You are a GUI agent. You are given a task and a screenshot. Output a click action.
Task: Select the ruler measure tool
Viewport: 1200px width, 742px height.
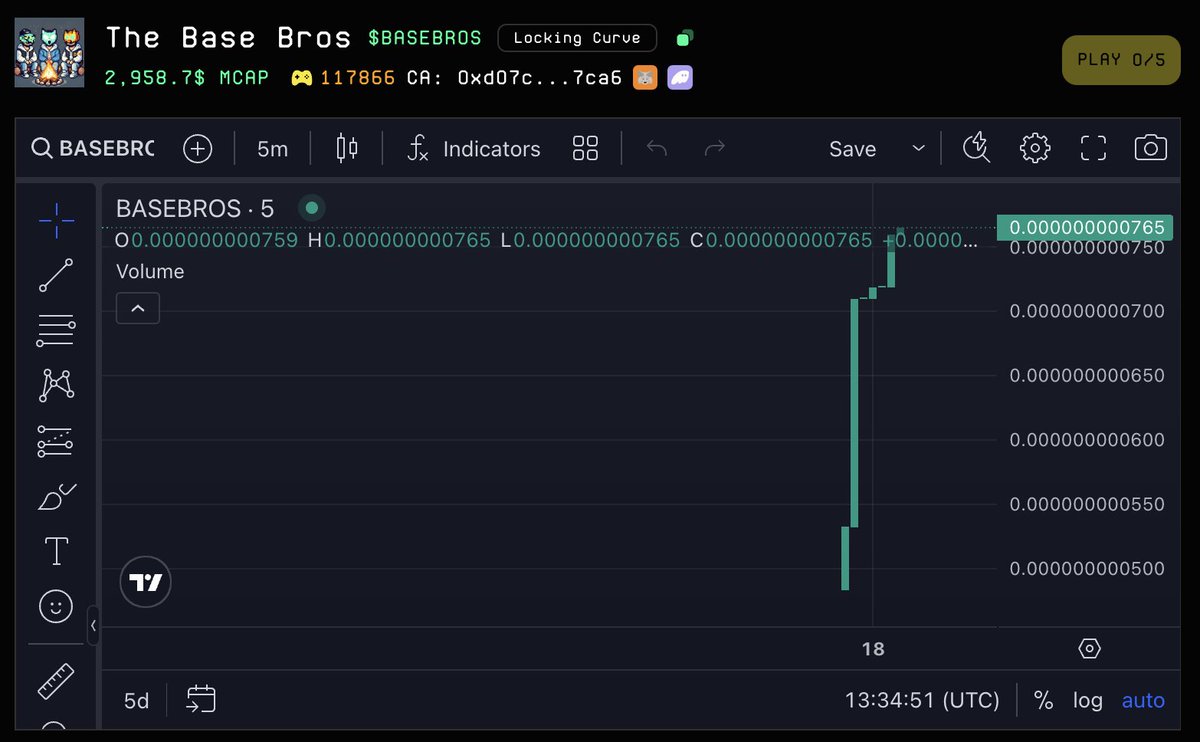56,681
